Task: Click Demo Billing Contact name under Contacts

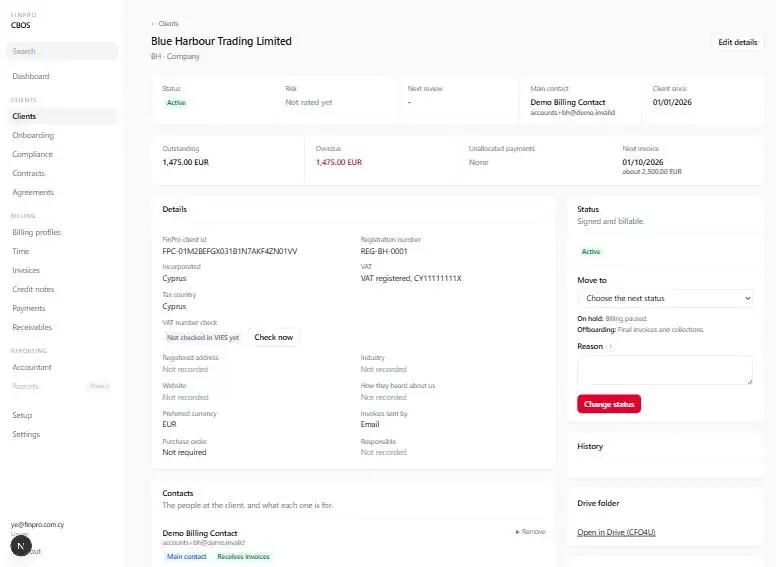Action: [x=200, y=533]
